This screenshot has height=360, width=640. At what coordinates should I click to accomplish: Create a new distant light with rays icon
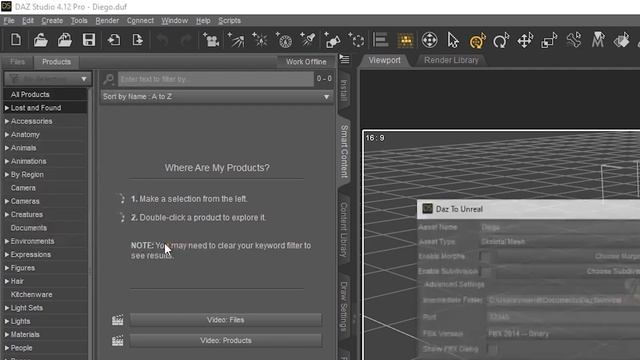click(236, 40)
